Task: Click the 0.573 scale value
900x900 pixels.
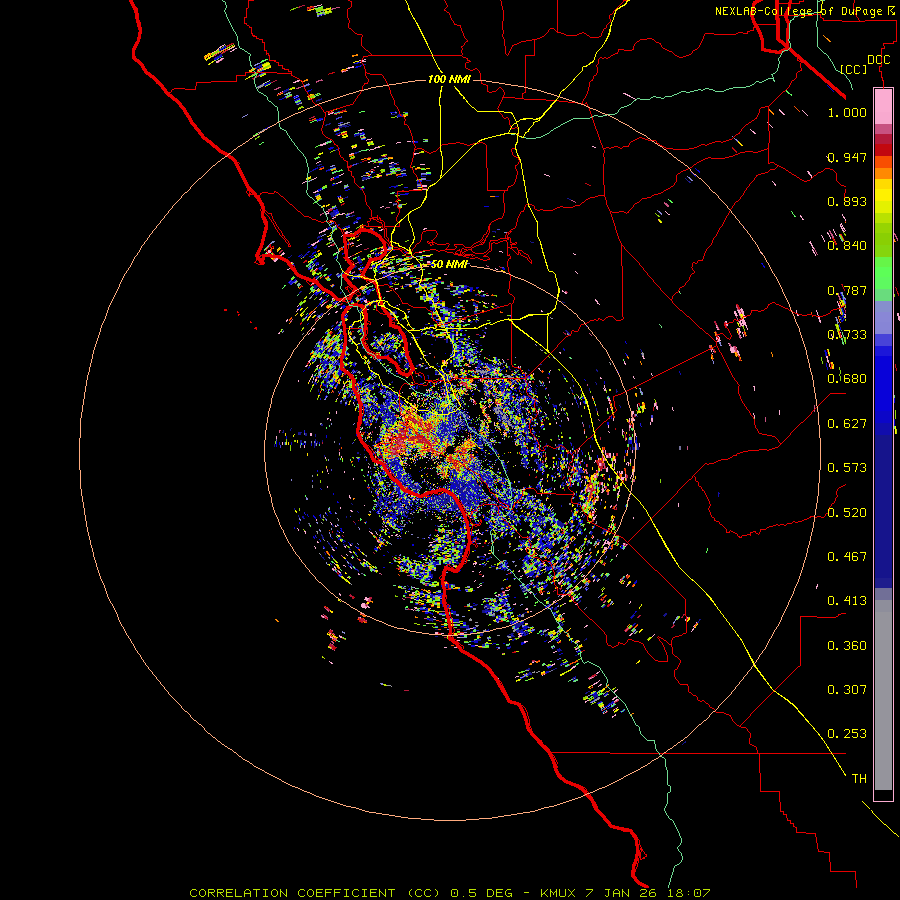Action: (847, 468)
